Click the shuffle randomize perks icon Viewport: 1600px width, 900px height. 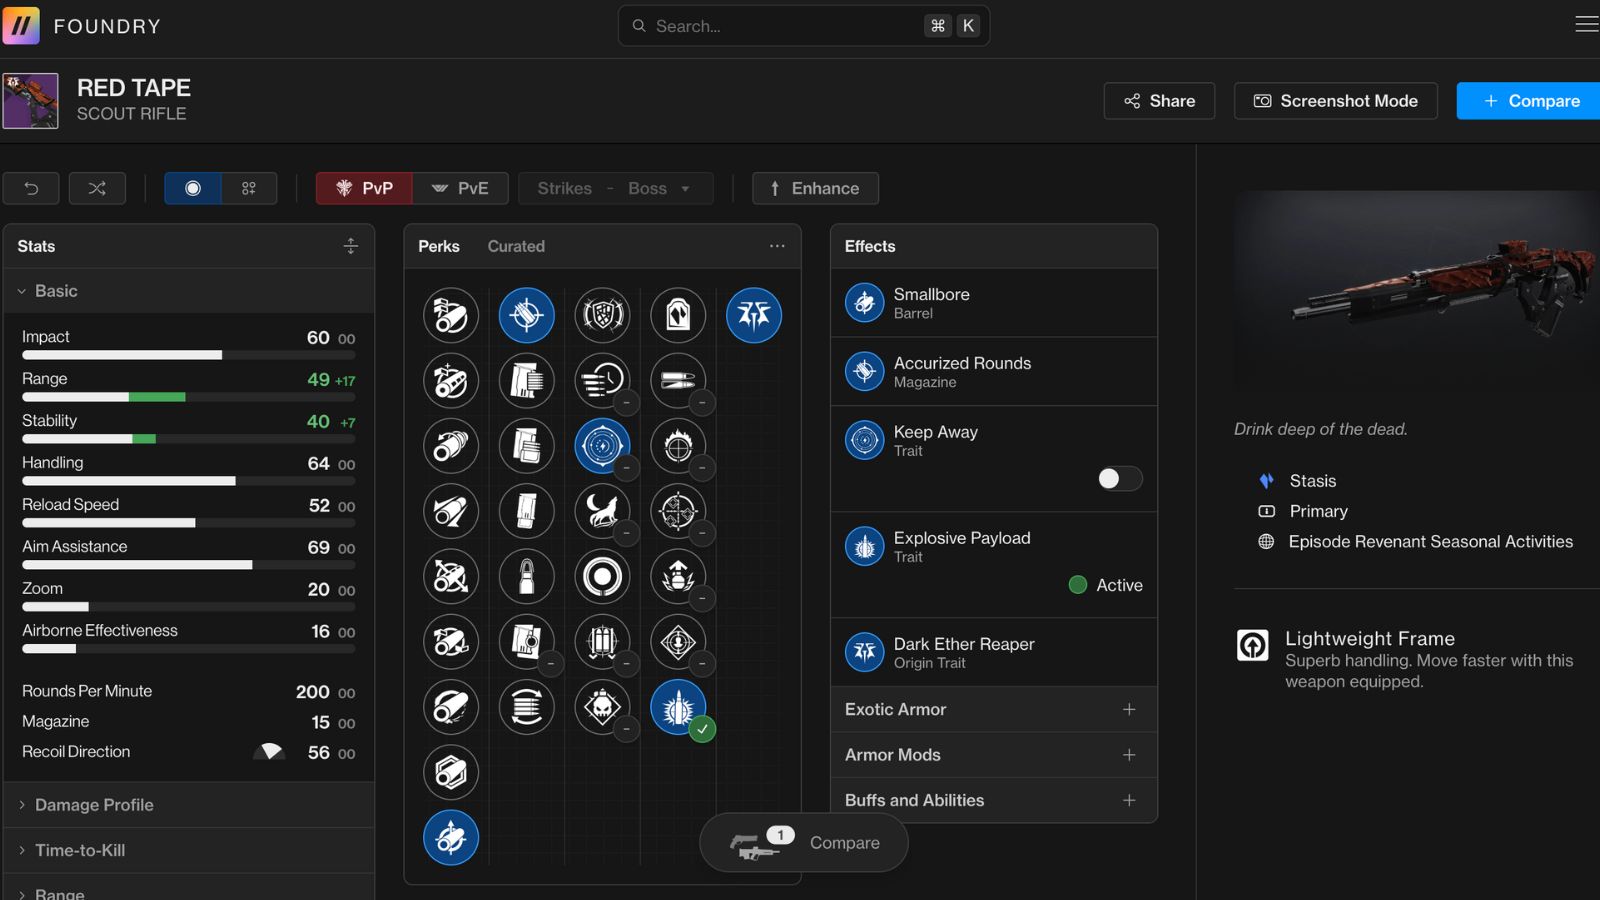(x=97, y=188)
